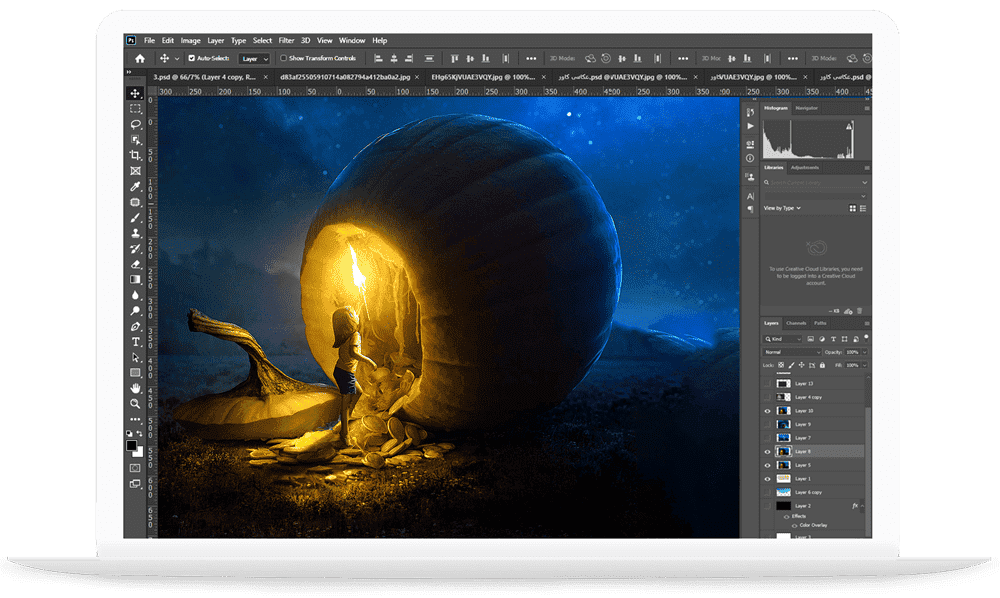Select the Blur tool
Screen dimensions: 1000x598
pyautogui.click(x=135, y=295)
